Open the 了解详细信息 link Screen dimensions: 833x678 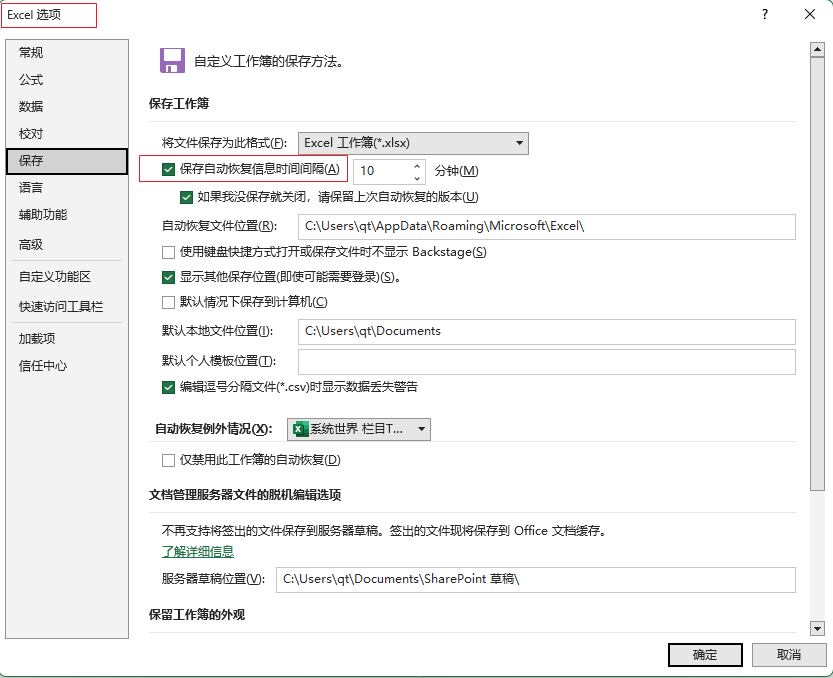198,552
